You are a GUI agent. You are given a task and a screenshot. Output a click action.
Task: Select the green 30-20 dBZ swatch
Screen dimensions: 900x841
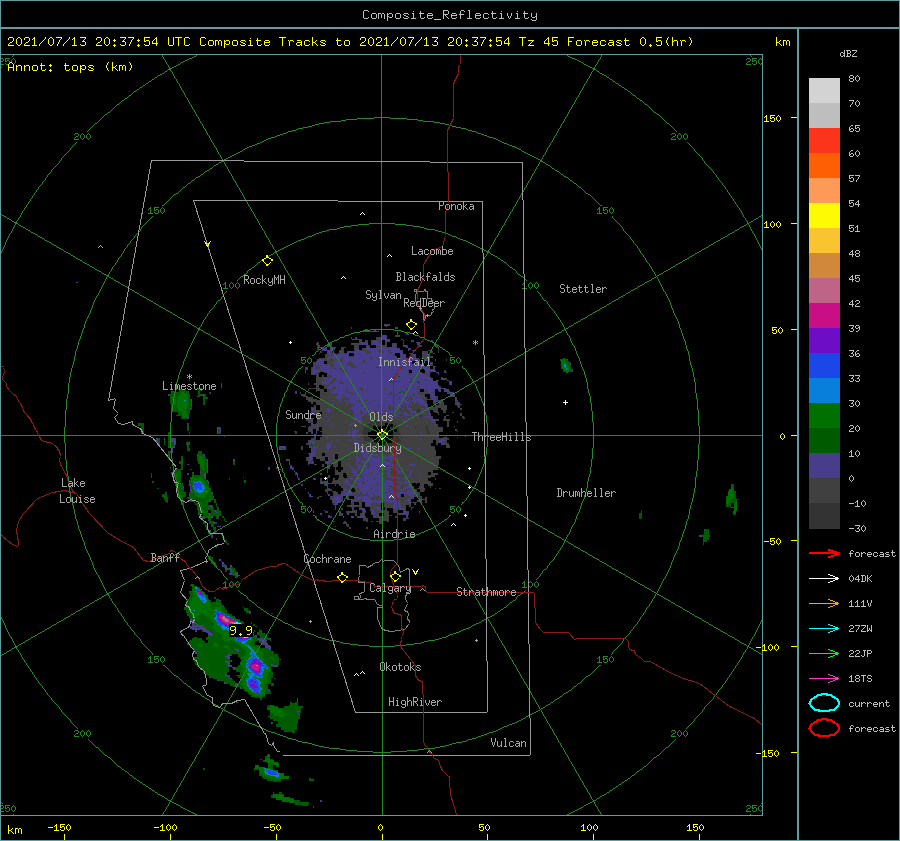pyautogui.click(x=824, y=415)
